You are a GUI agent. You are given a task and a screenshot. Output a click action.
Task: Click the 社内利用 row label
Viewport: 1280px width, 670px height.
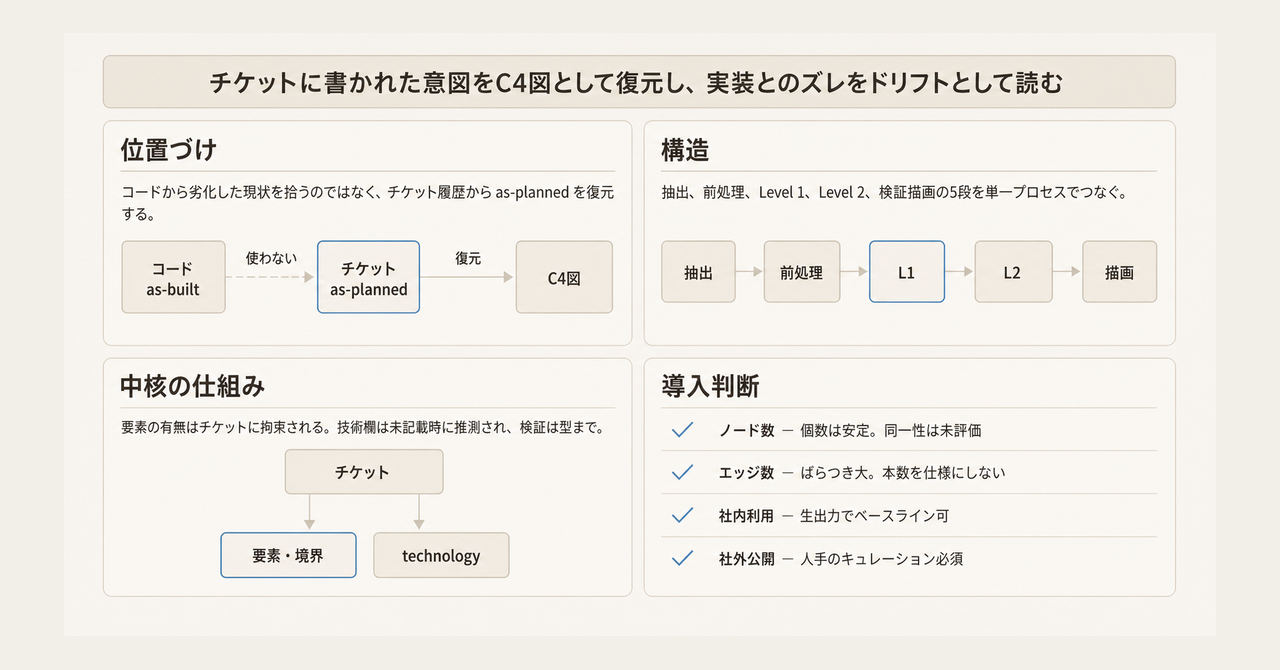pos(747,516)
